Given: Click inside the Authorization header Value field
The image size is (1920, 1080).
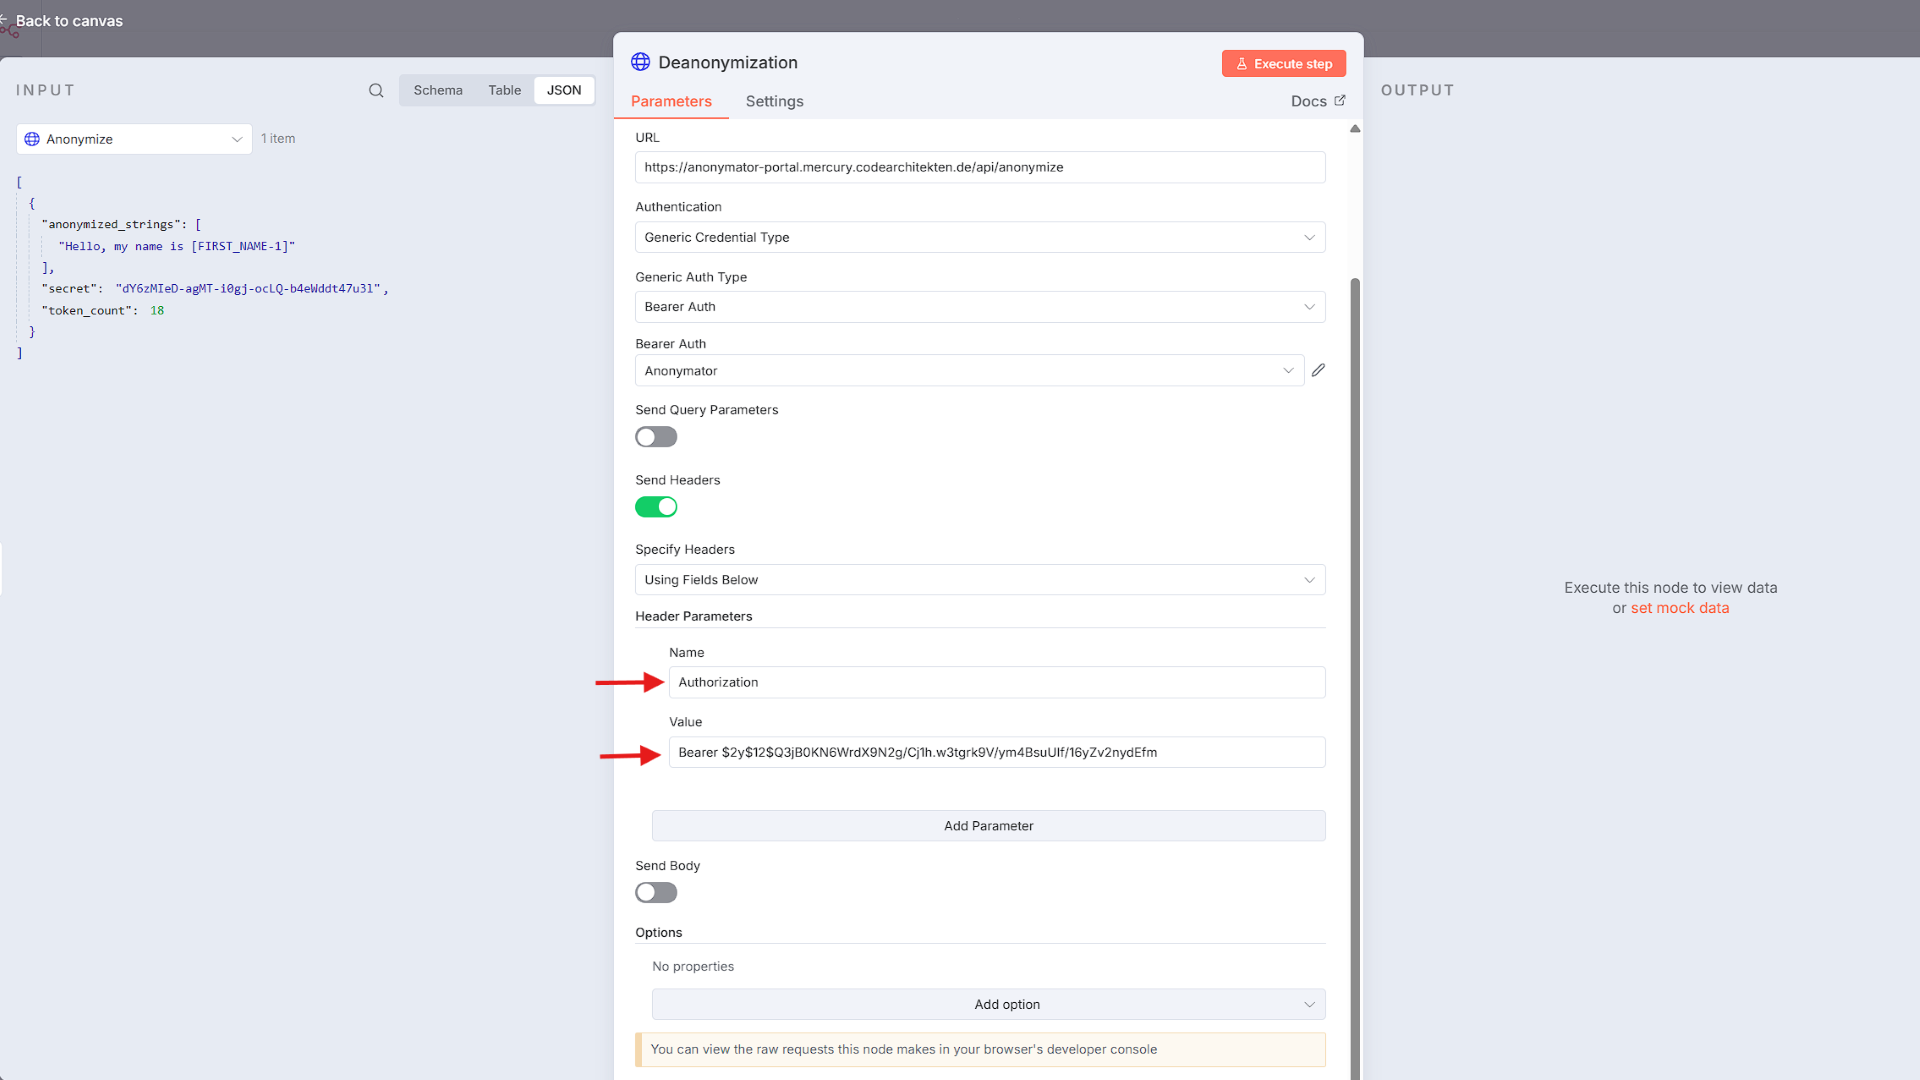Looking at the screenshot, I should coord(996,752).
